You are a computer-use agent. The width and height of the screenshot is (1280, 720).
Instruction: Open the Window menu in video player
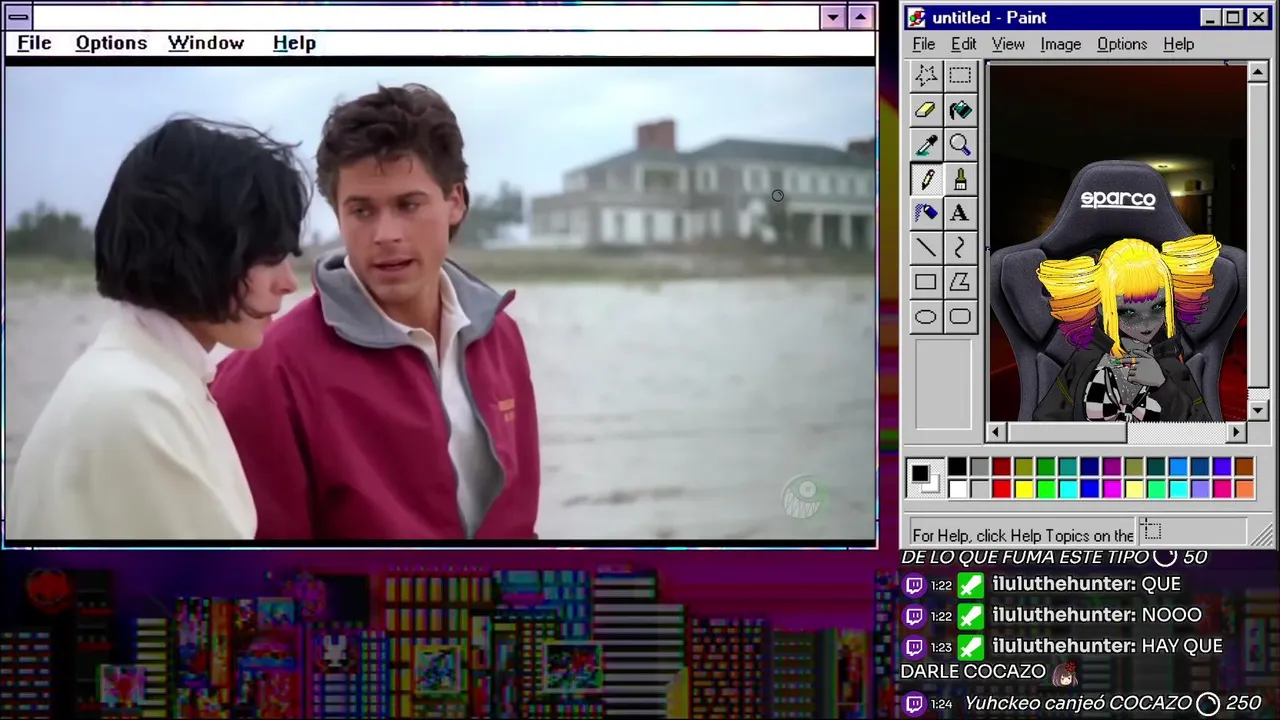point(206,43)
